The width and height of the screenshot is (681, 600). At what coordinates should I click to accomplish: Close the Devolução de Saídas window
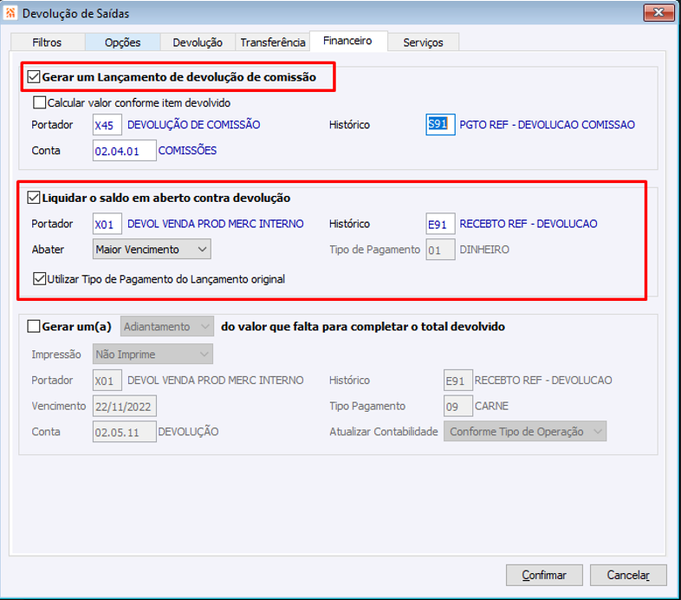tap(658, 13)
